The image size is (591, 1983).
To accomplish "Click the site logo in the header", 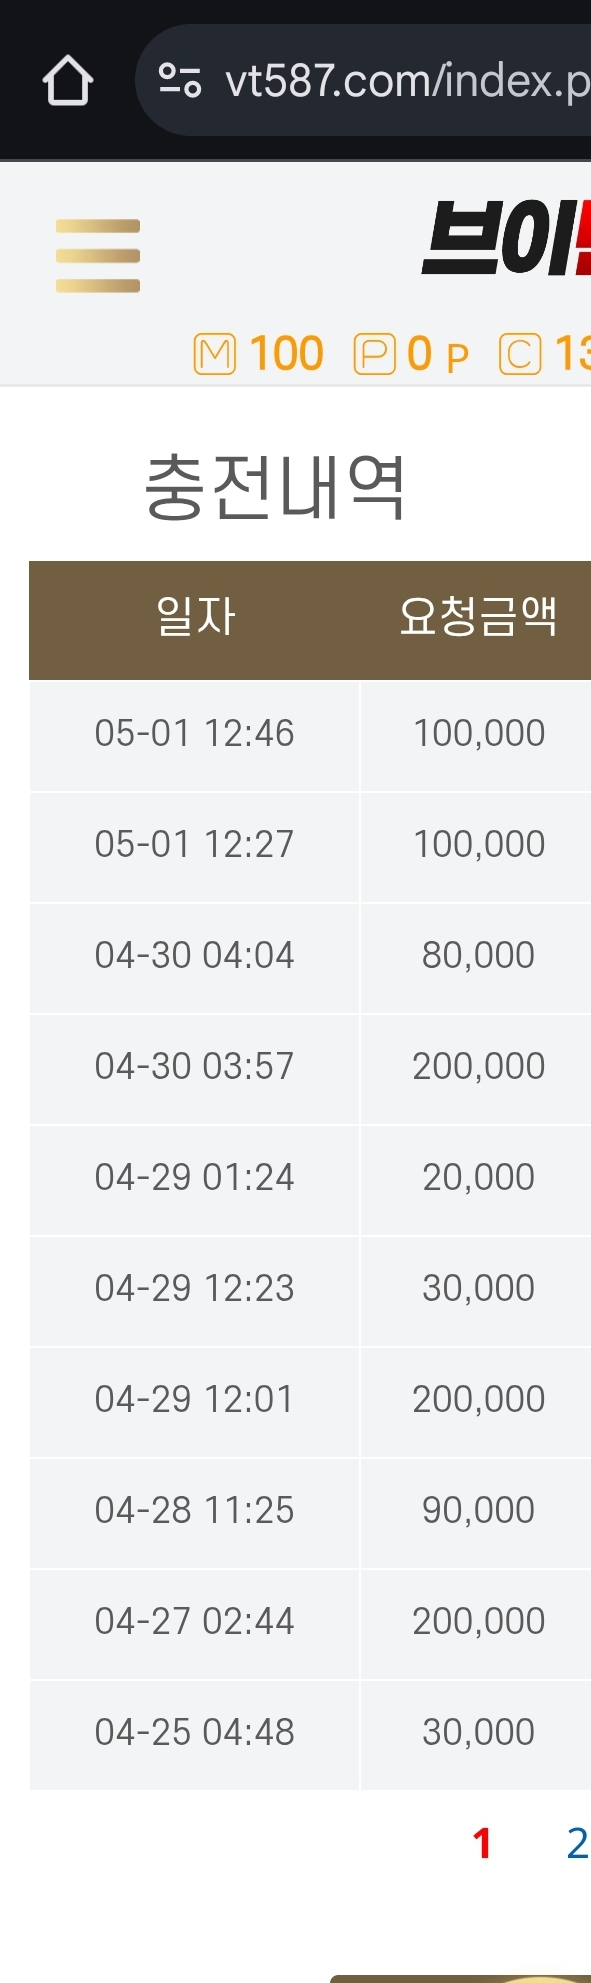I will click(x=506, y=240).
